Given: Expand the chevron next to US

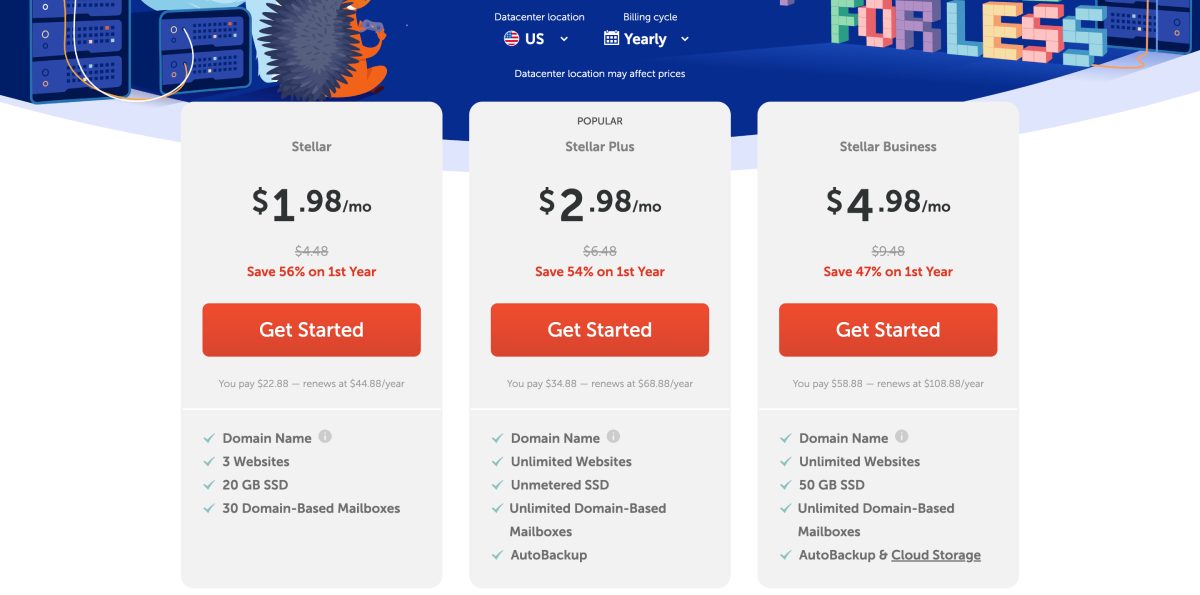Looking at the screenshot, I should [564, 39].
